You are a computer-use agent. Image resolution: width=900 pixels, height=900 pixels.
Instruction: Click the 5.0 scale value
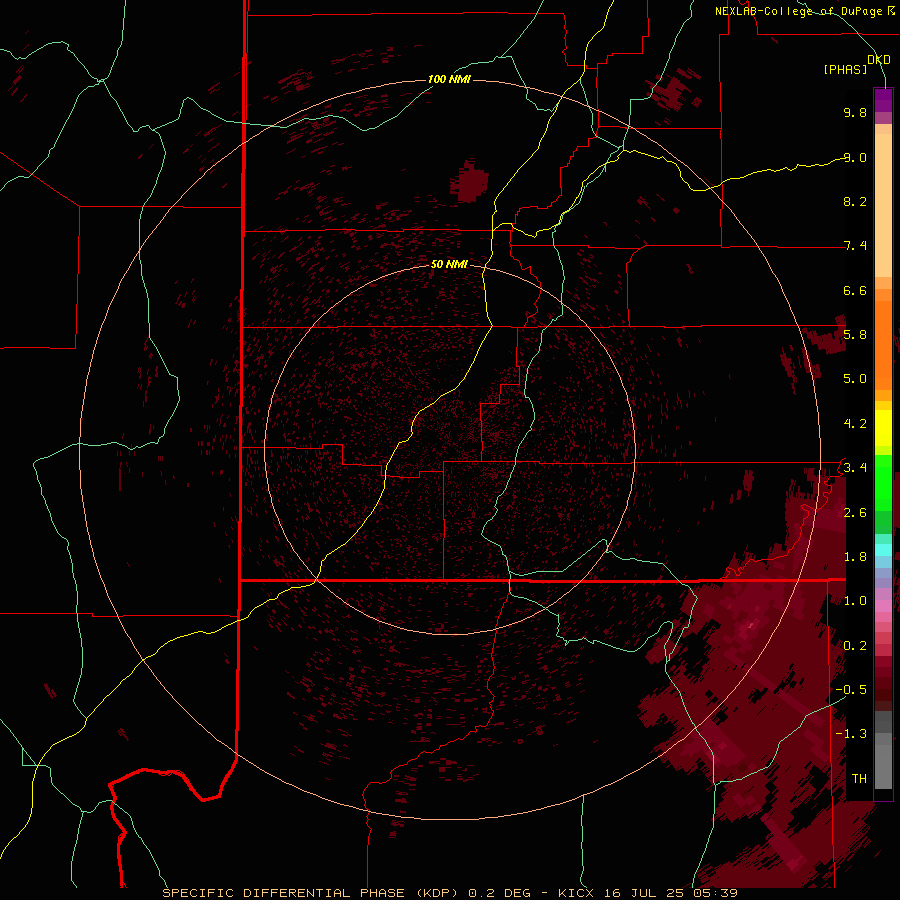point(855,379)
